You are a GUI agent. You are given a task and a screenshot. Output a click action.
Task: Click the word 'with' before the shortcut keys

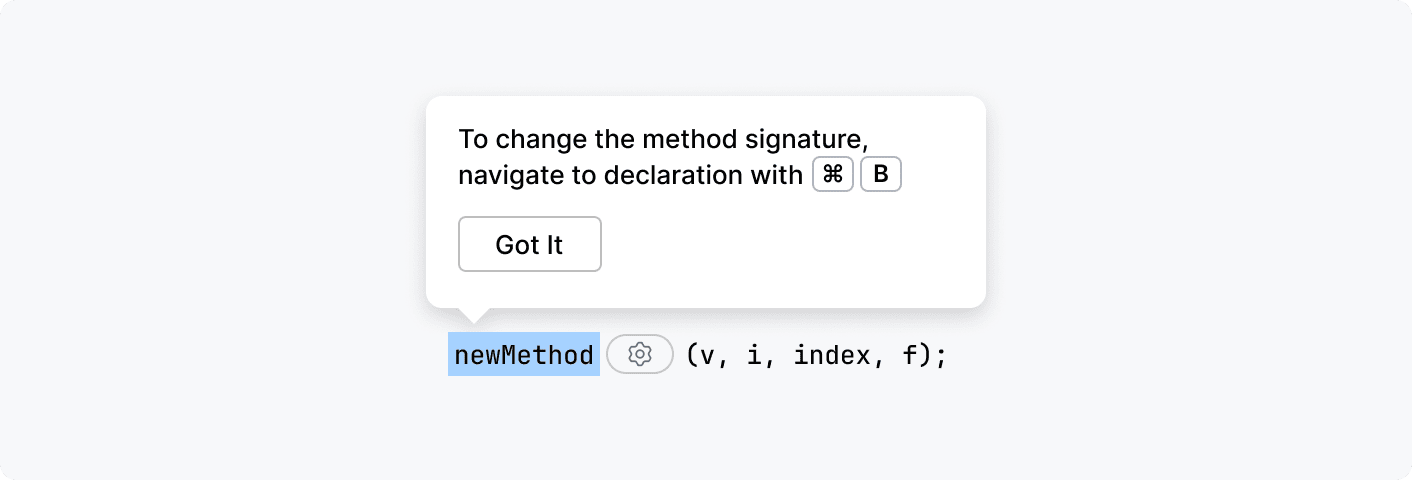(779, 176)
